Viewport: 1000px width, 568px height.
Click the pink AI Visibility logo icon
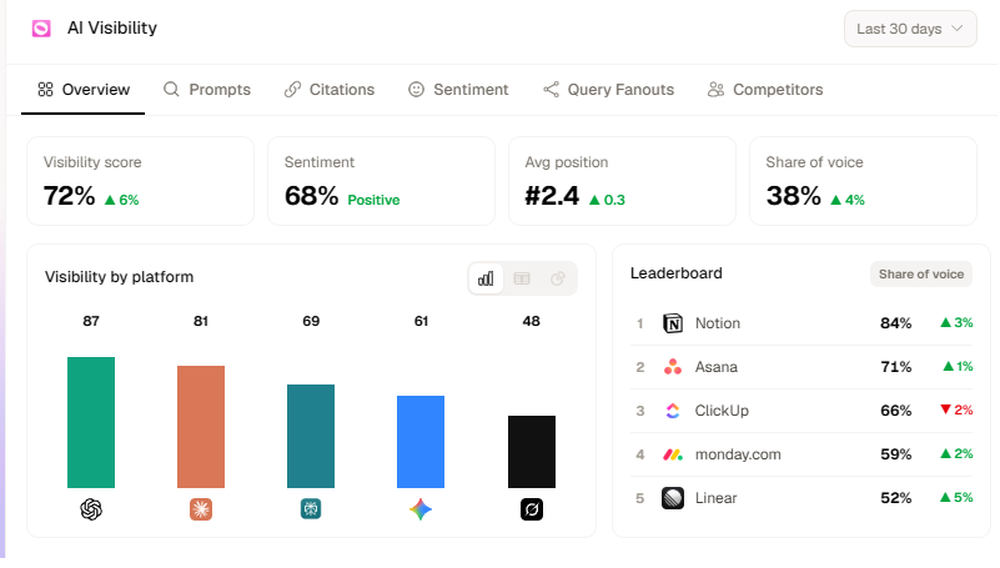(41, 29)
